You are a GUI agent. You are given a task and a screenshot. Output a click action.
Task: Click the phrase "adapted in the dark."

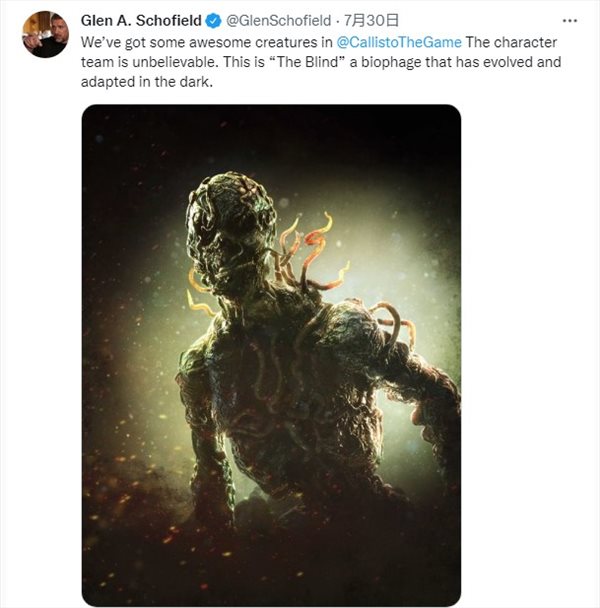point(147,82)
